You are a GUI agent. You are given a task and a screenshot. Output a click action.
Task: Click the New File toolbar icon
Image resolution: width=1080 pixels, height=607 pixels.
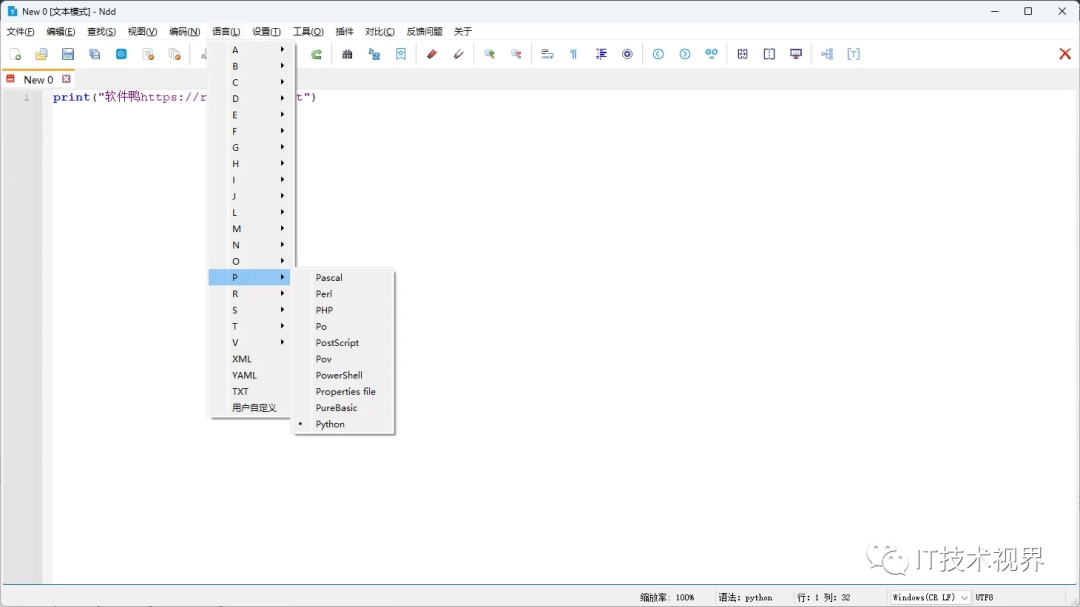(15, 54)
